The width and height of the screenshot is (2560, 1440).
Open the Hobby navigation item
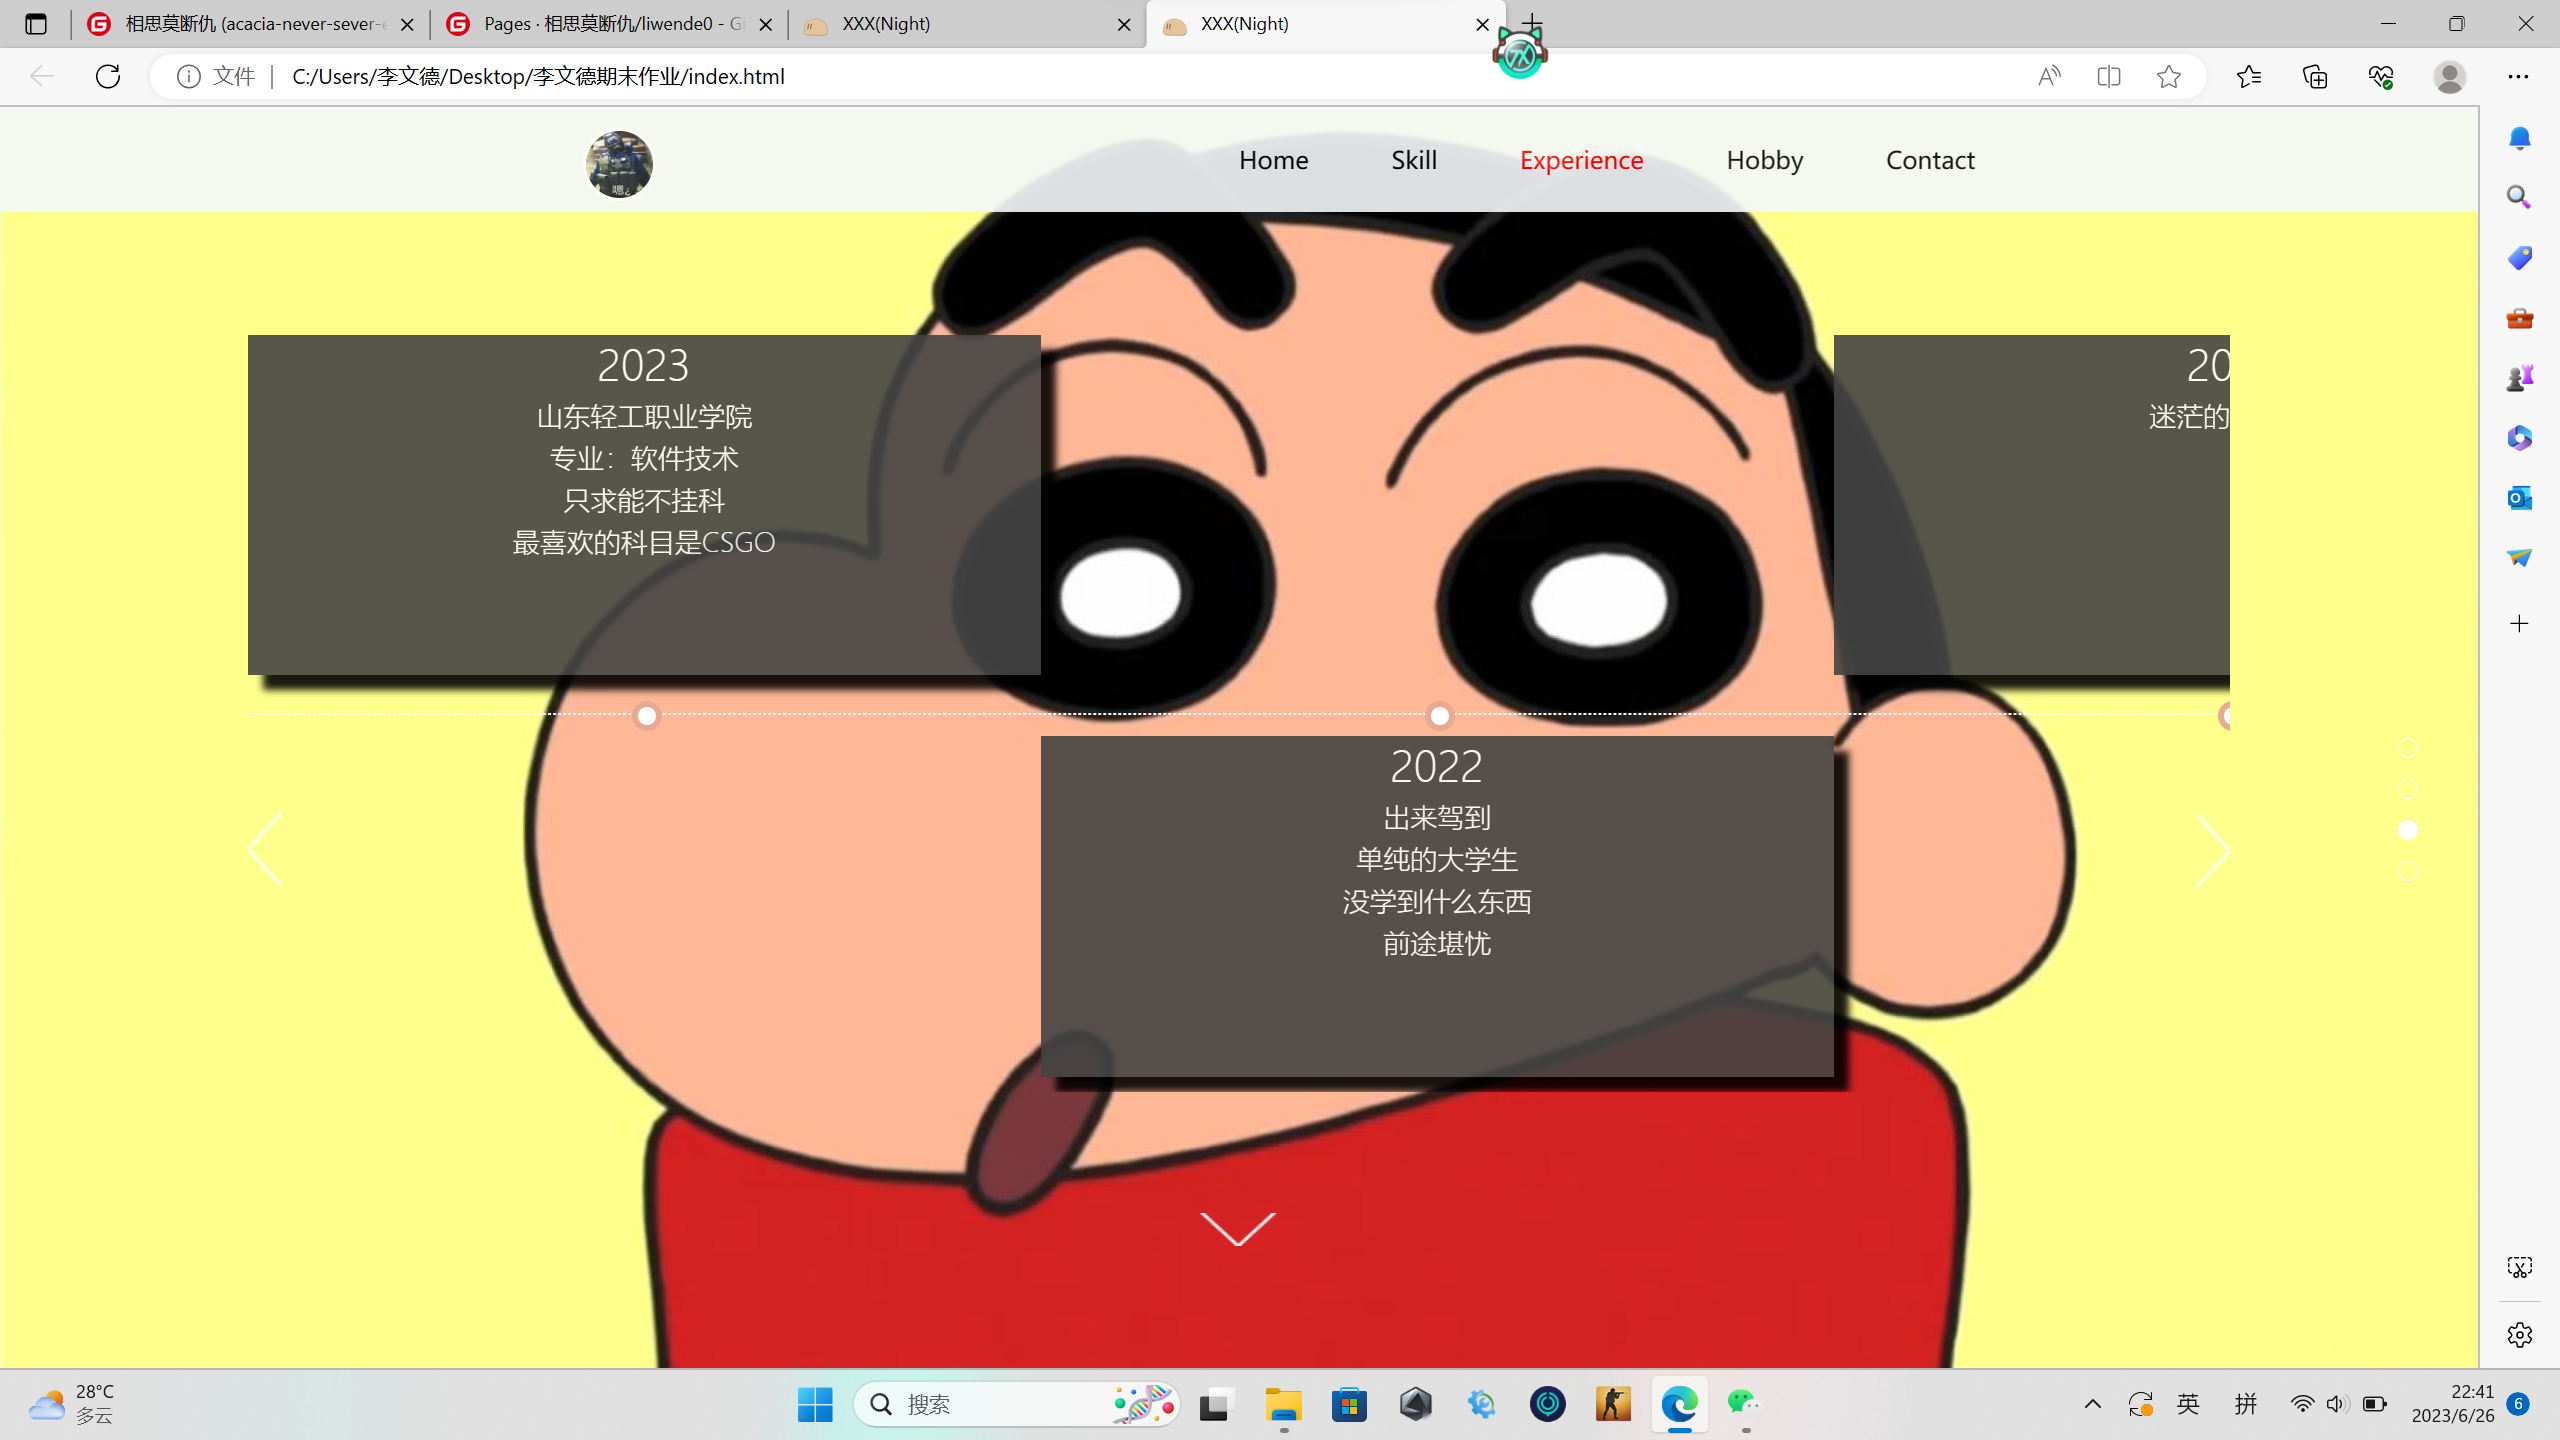1764,160
